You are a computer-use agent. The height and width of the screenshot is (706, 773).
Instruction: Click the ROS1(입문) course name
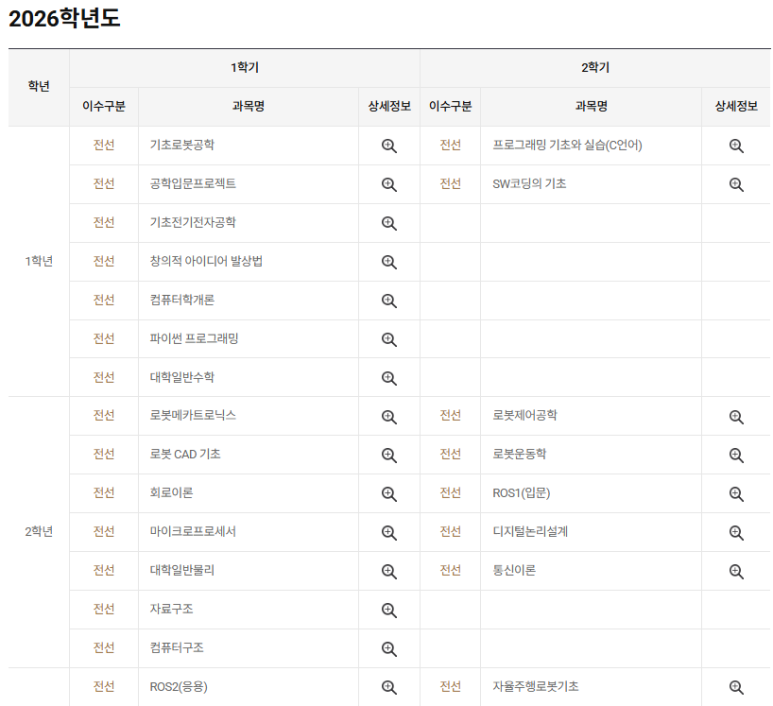[522, 493]
